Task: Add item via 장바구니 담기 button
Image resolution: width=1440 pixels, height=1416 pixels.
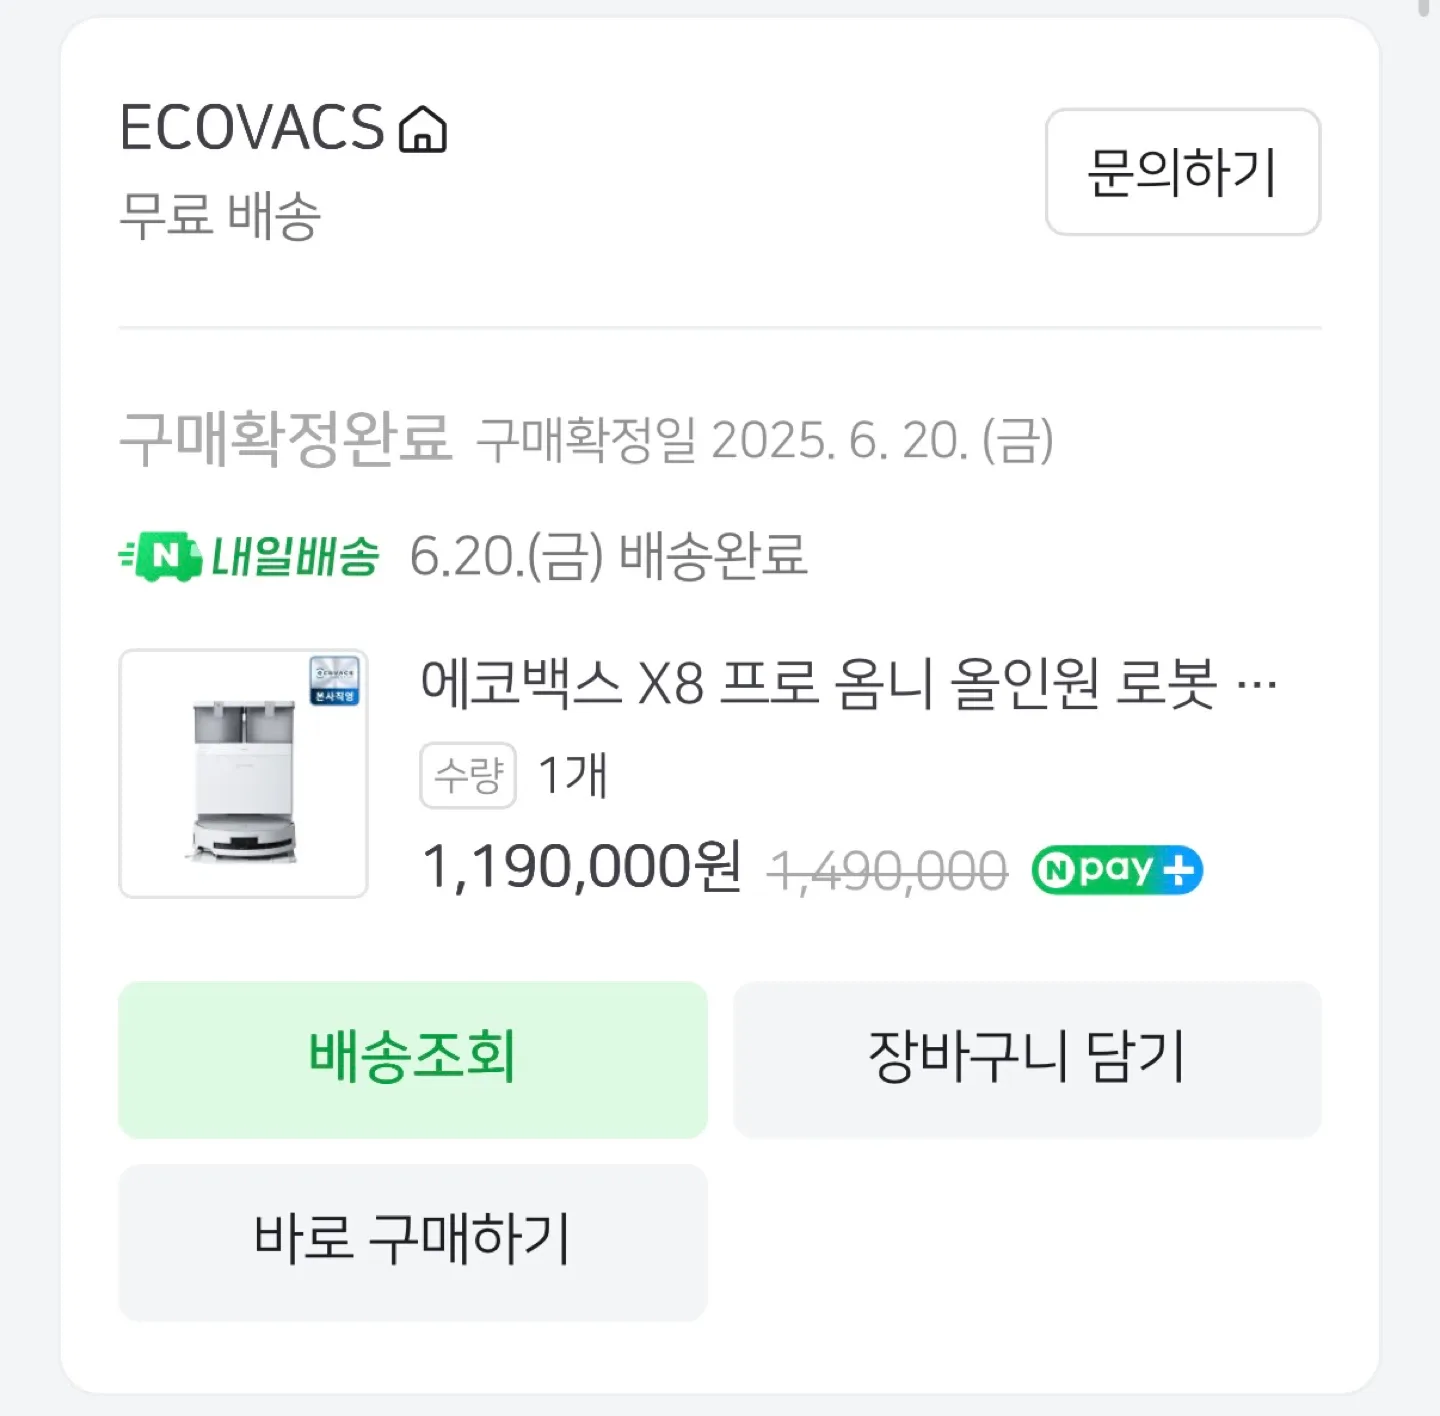Action: coord(1027,1059)
